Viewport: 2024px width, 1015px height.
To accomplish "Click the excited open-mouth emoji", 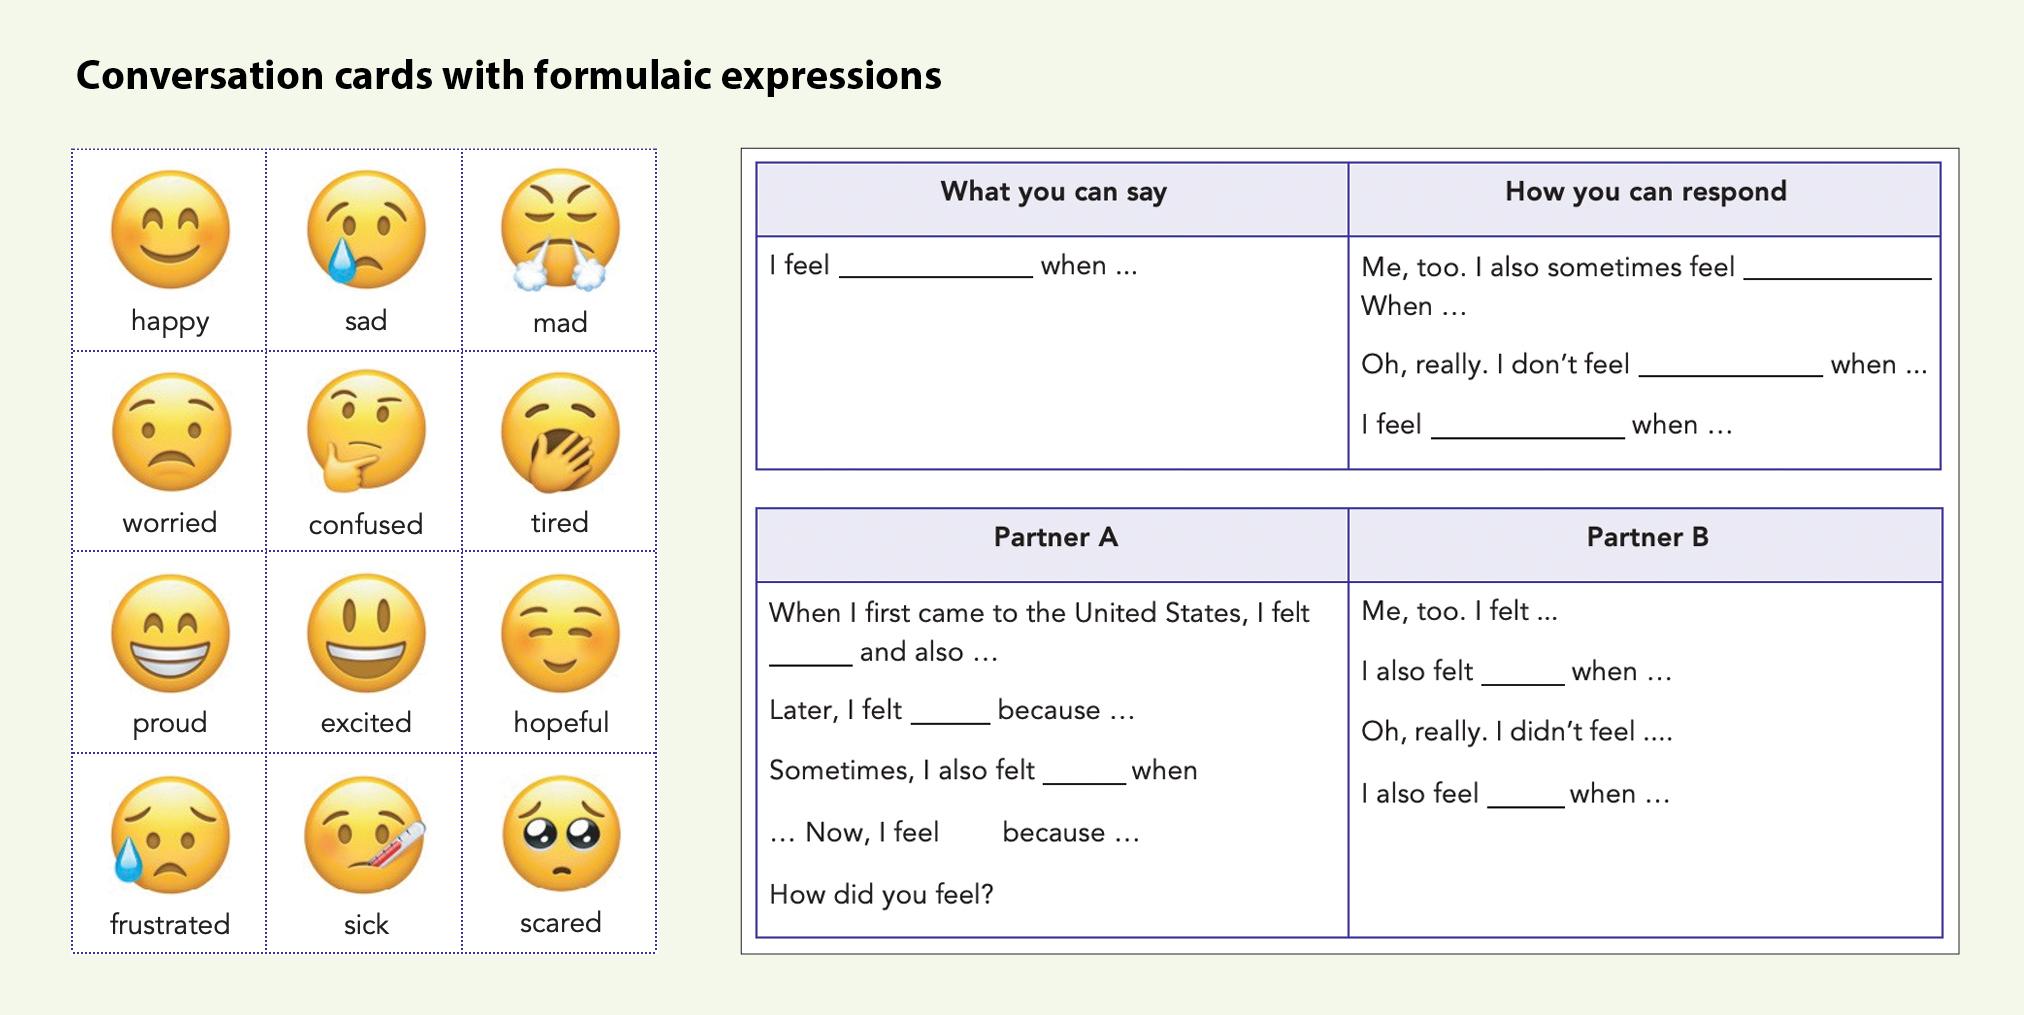I will pos(366,633).
